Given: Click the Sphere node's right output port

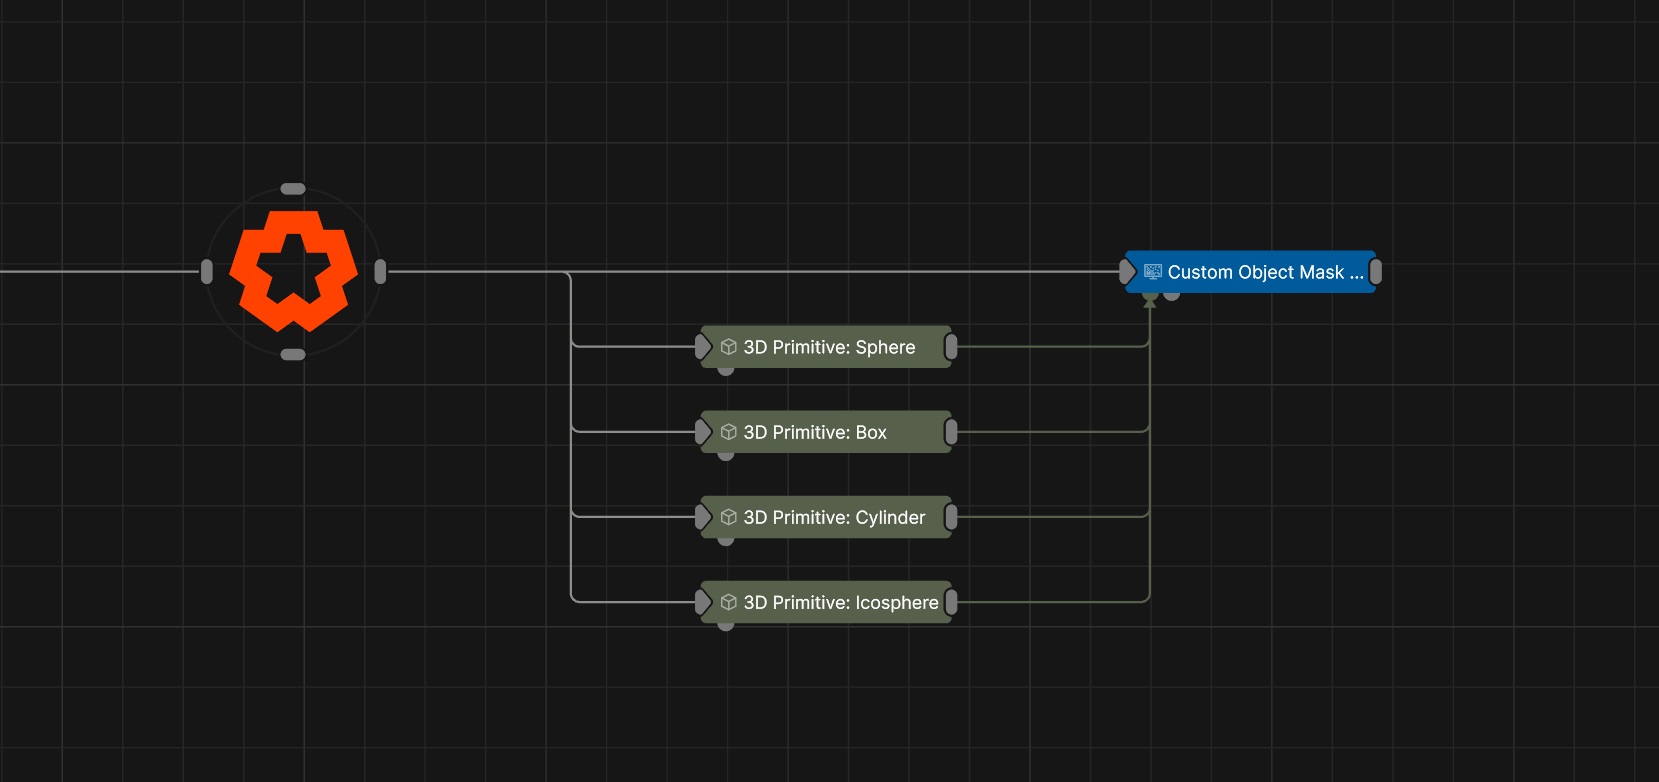Looking at the screenshot, I should 951,347.
